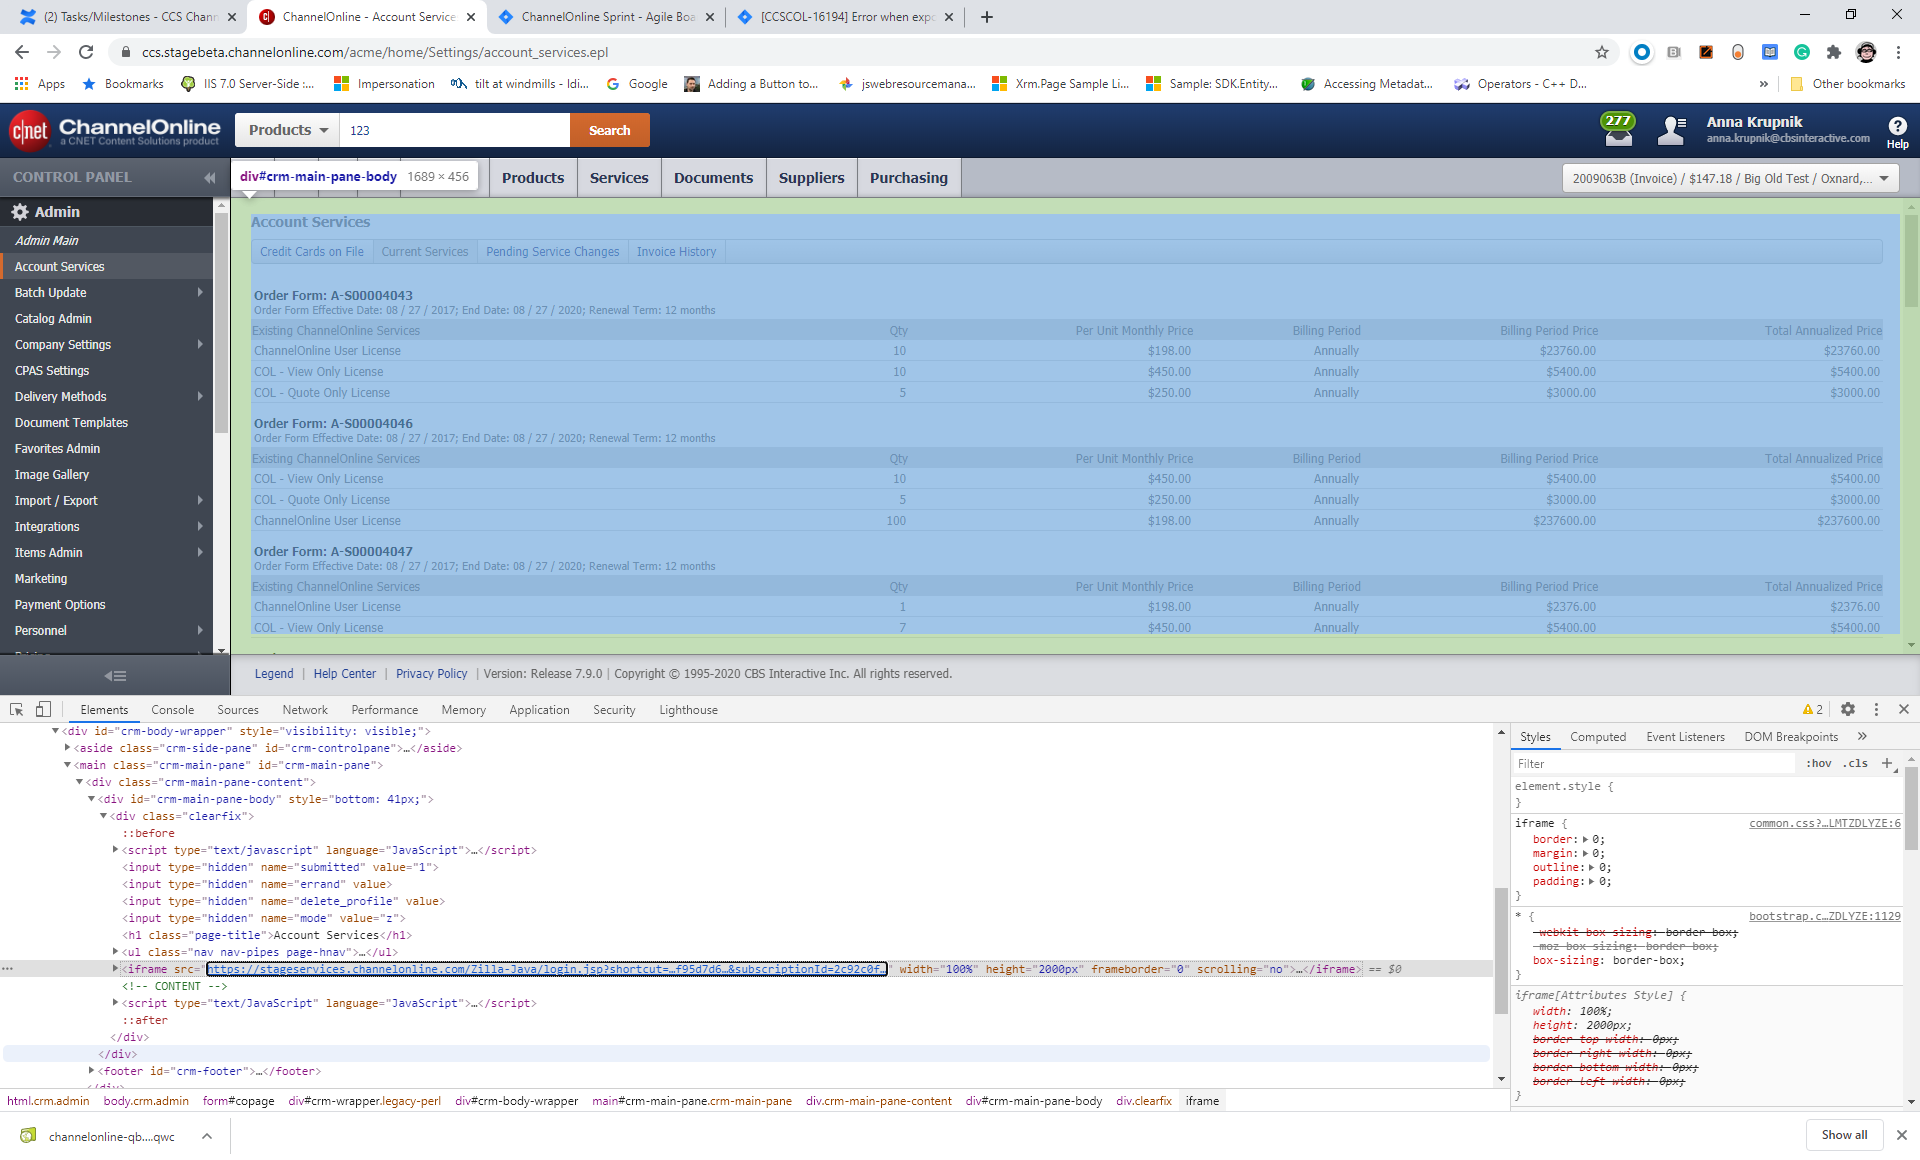Viewport: 1920px width, 1160px height.
Task: Switch to the DevTools Console tab
Action: [172, 710]
